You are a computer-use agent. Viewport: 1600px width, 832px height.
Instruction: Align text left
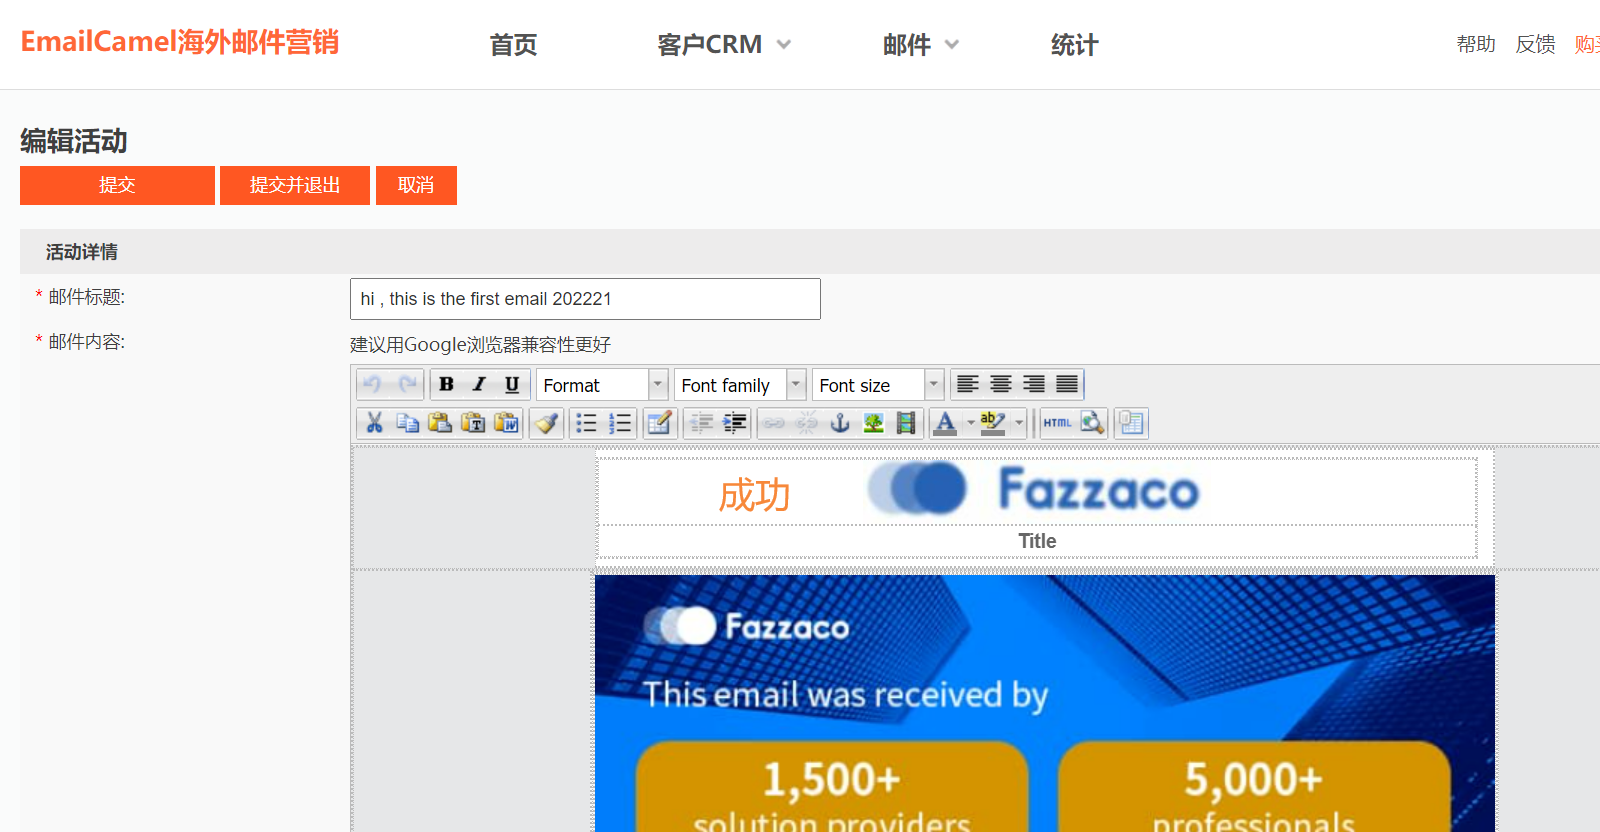click(967, 385)
